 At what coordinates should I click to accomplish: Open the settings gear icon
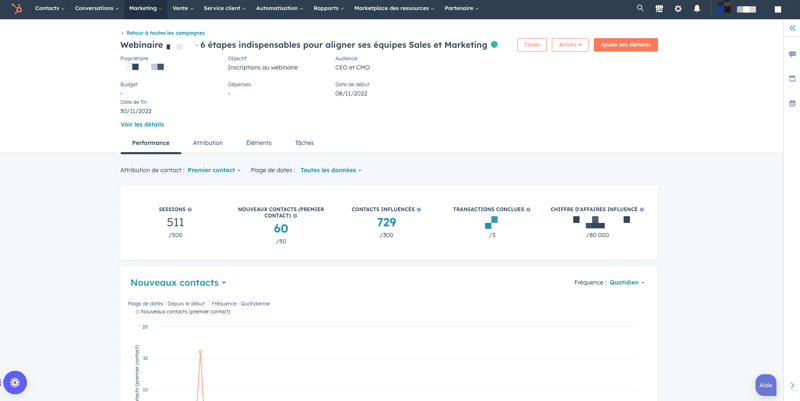pyautogui.click(x=678, y=9)
